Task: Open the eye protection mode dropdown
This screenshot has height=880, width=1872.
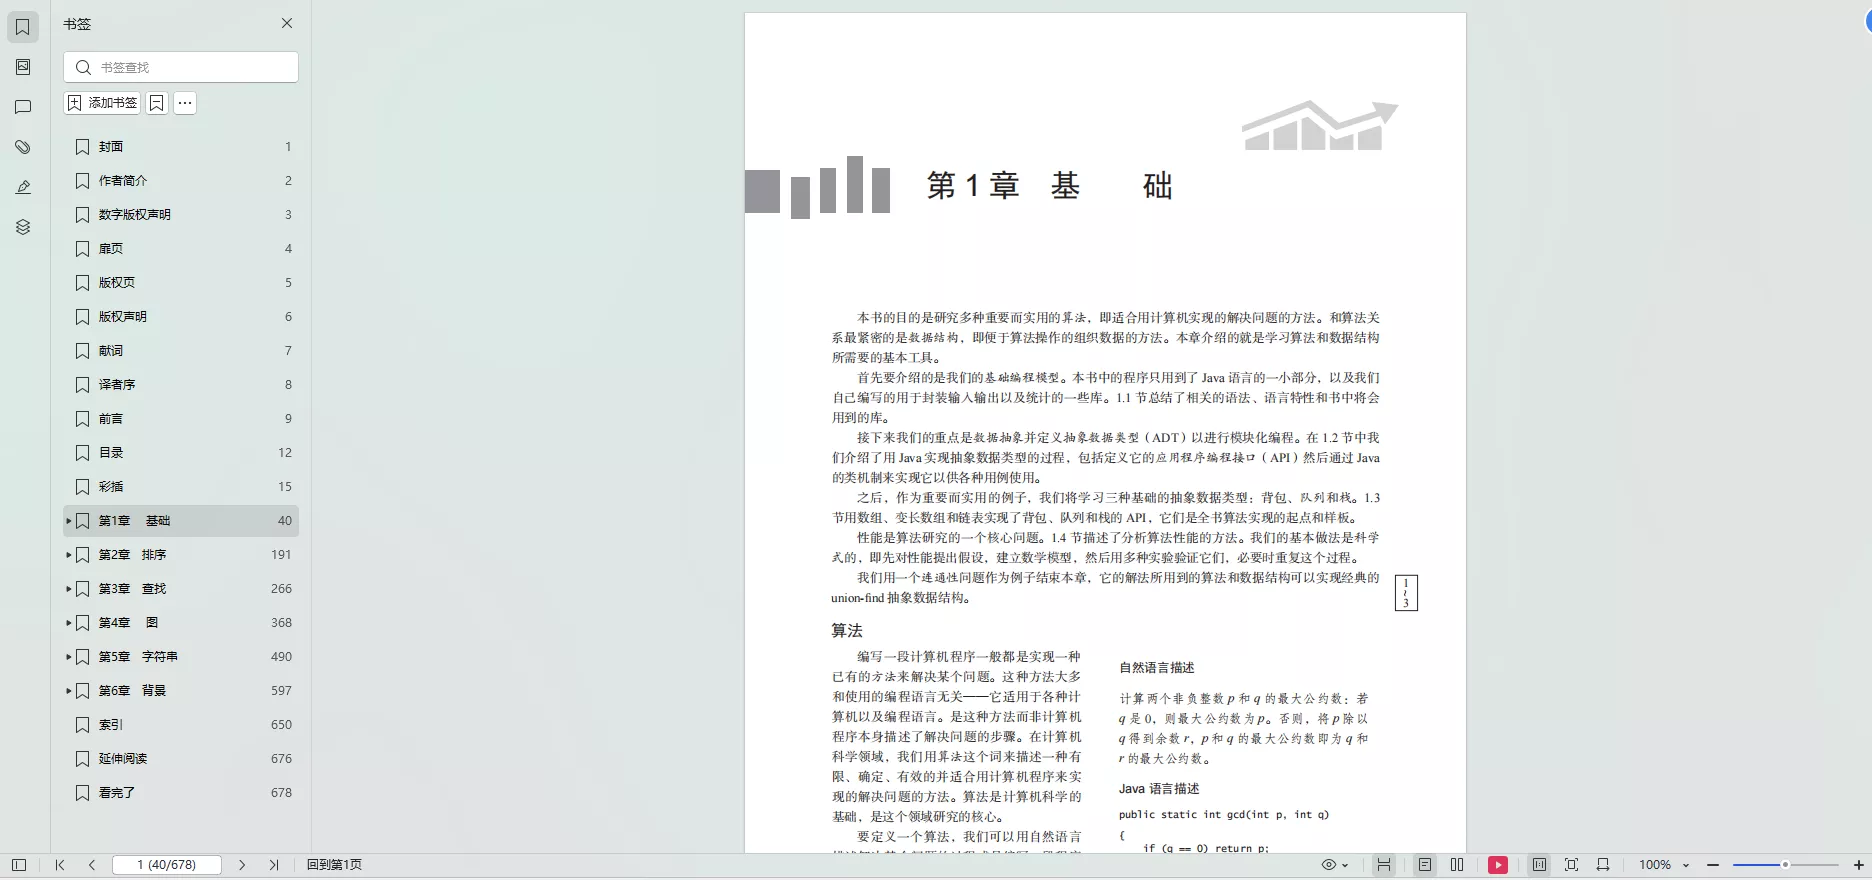Action: click(1335, 865)
